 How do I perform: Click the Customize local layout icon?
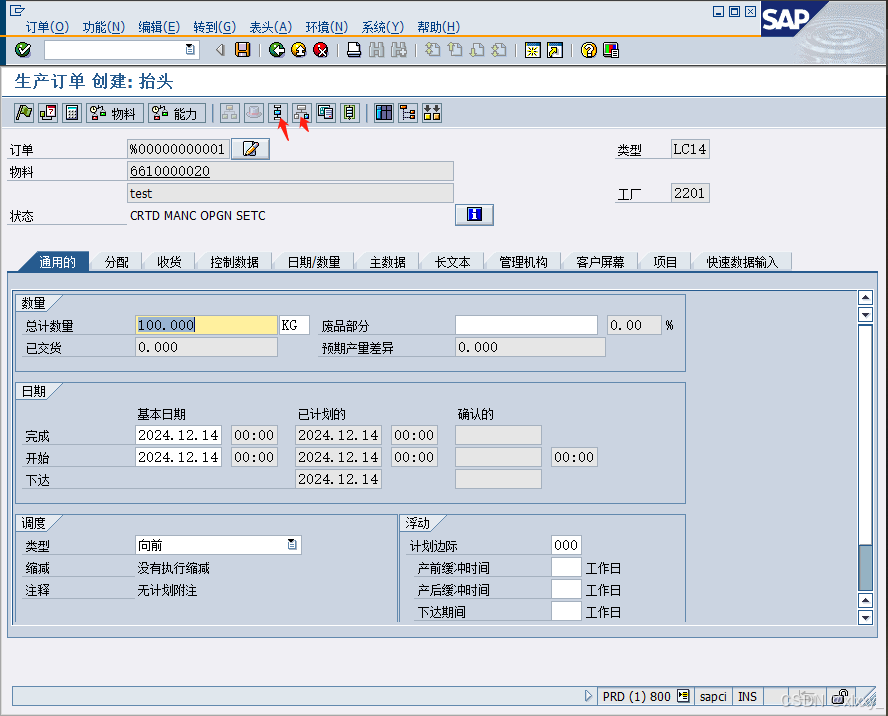tap(611, 50)
